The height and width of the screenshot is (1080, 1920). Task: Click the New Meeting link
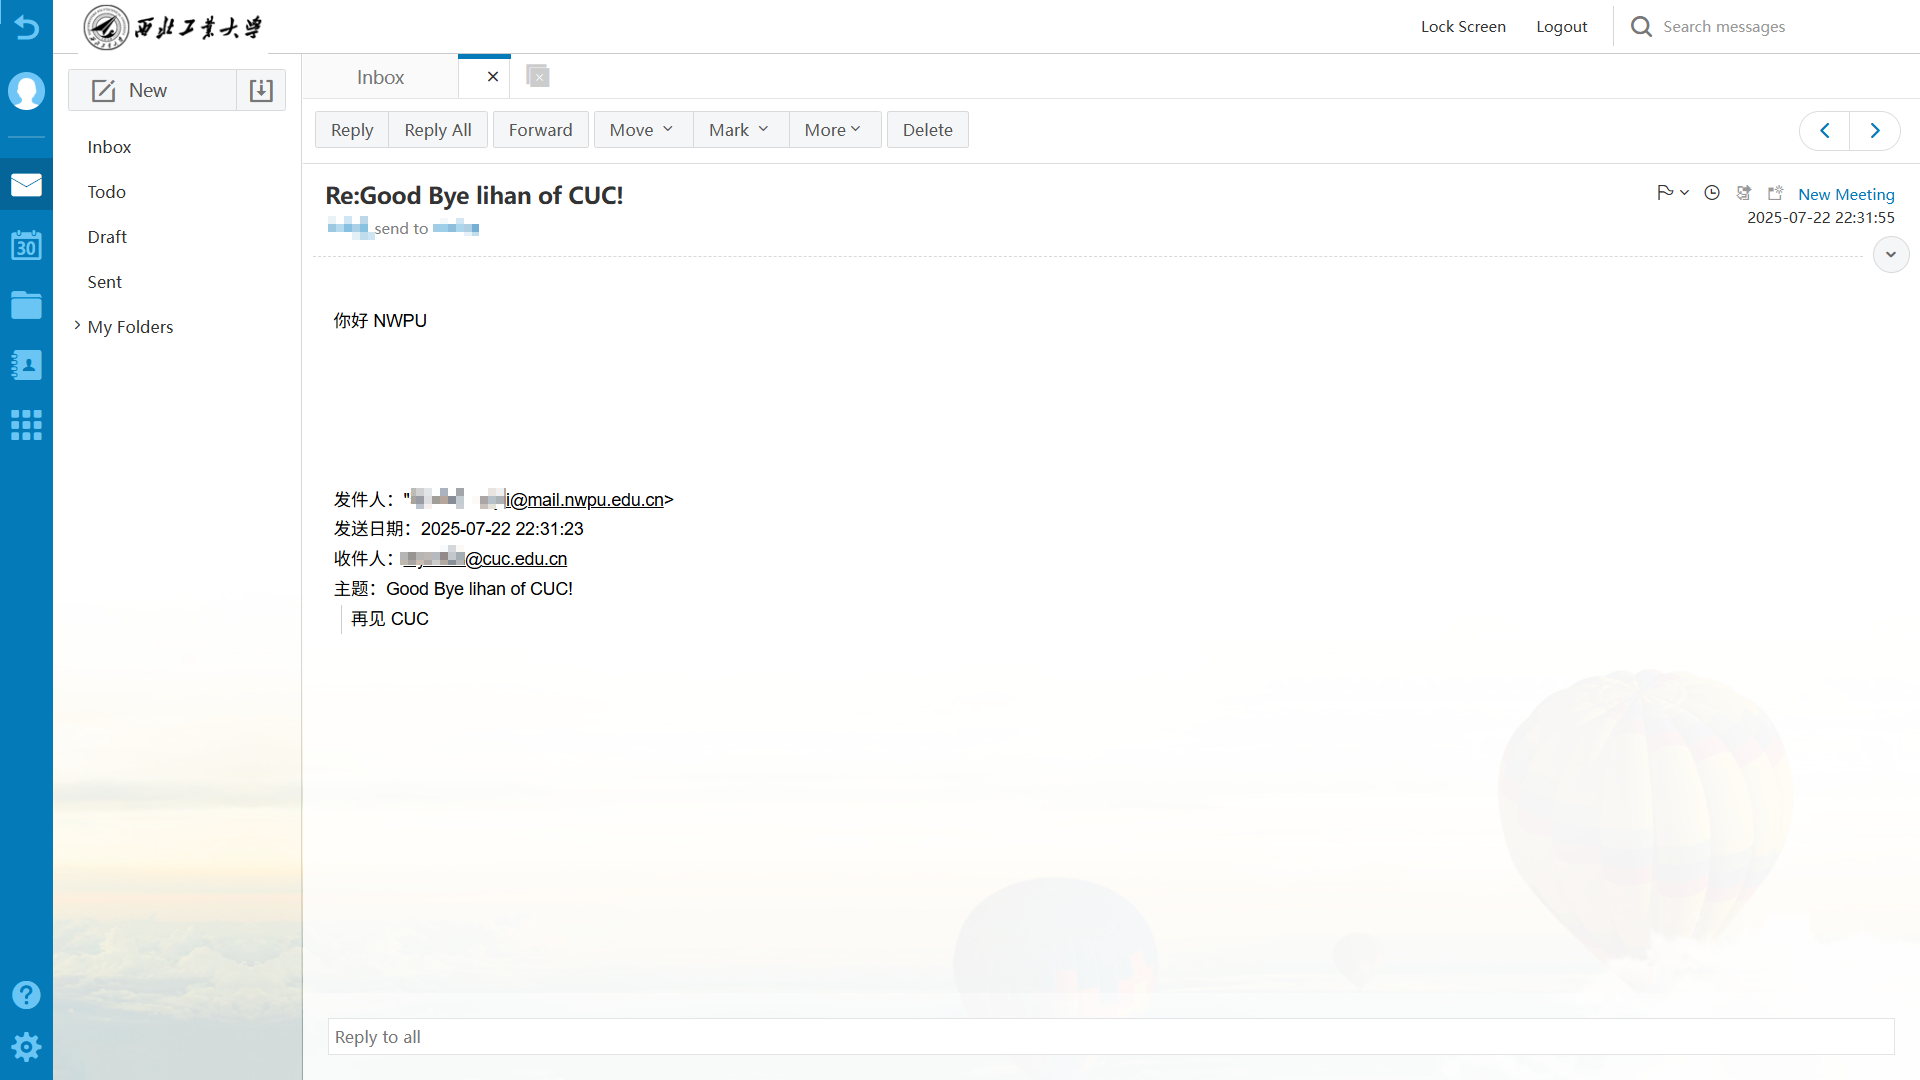click(x=1845, y=194)
